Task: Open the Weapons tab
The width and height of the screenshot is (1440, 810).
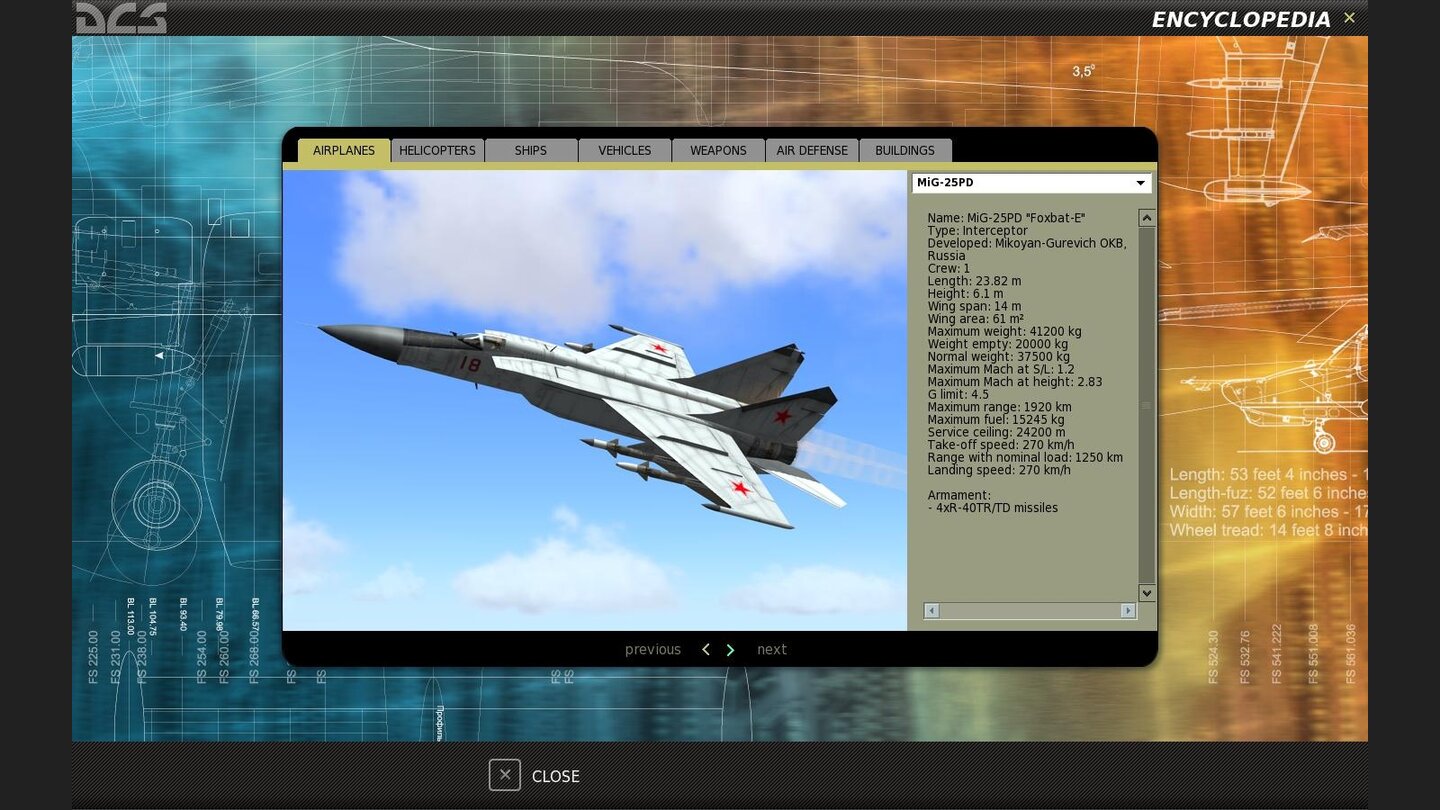Action: tap(718, 150)
